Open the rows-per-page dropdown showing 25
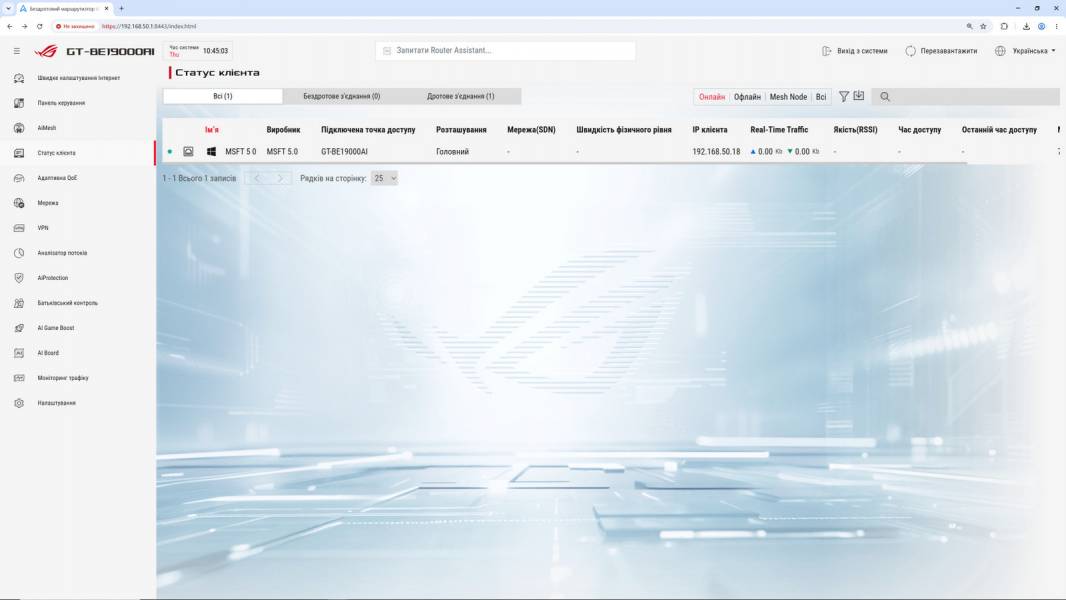Screen dimensions: 1066x600 click(x=384, y=178)
